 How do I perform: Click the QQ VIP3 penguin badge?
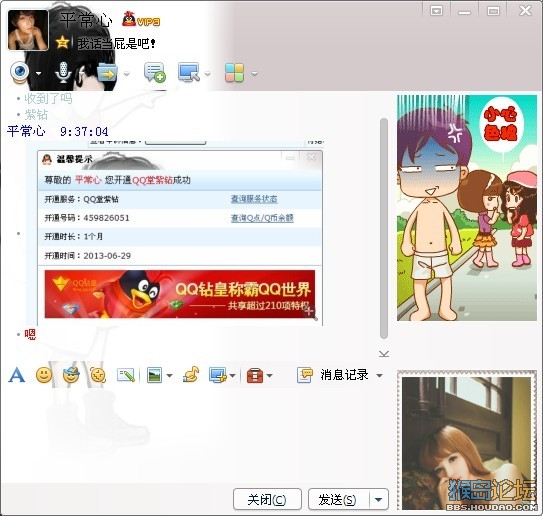click(141, 20)
